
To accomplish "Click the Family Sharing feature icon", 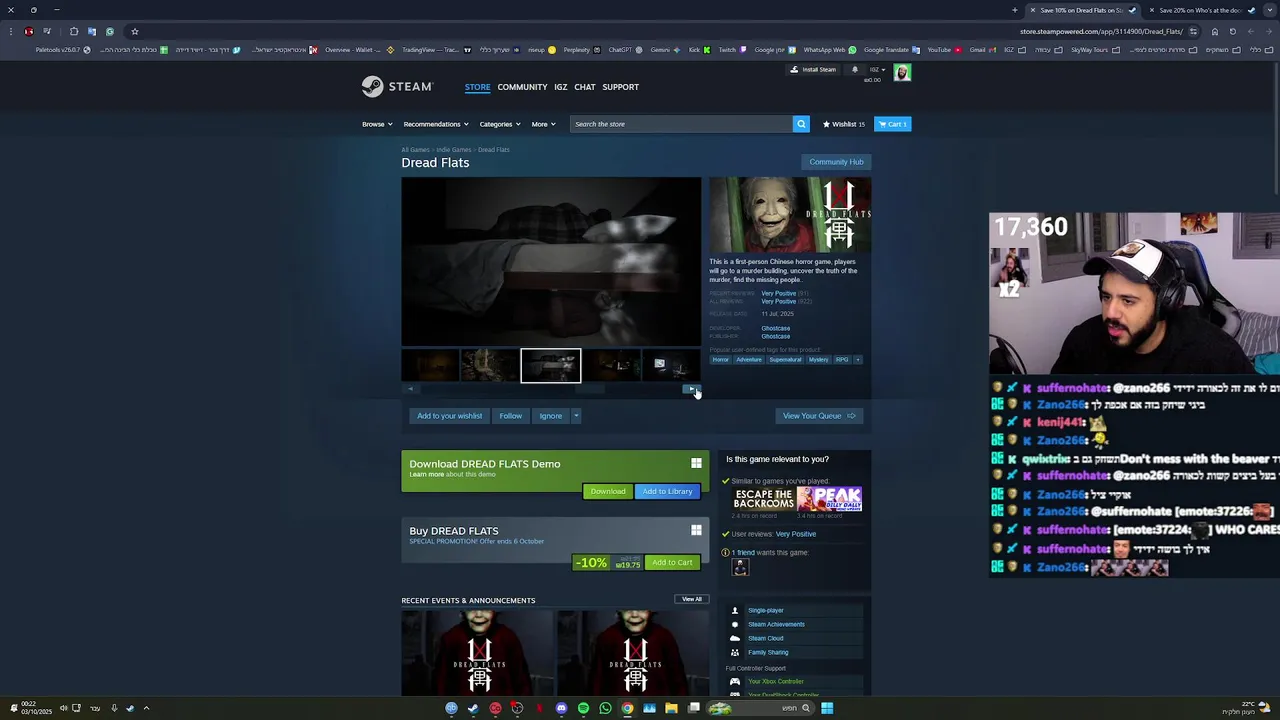I will [735, 652].
